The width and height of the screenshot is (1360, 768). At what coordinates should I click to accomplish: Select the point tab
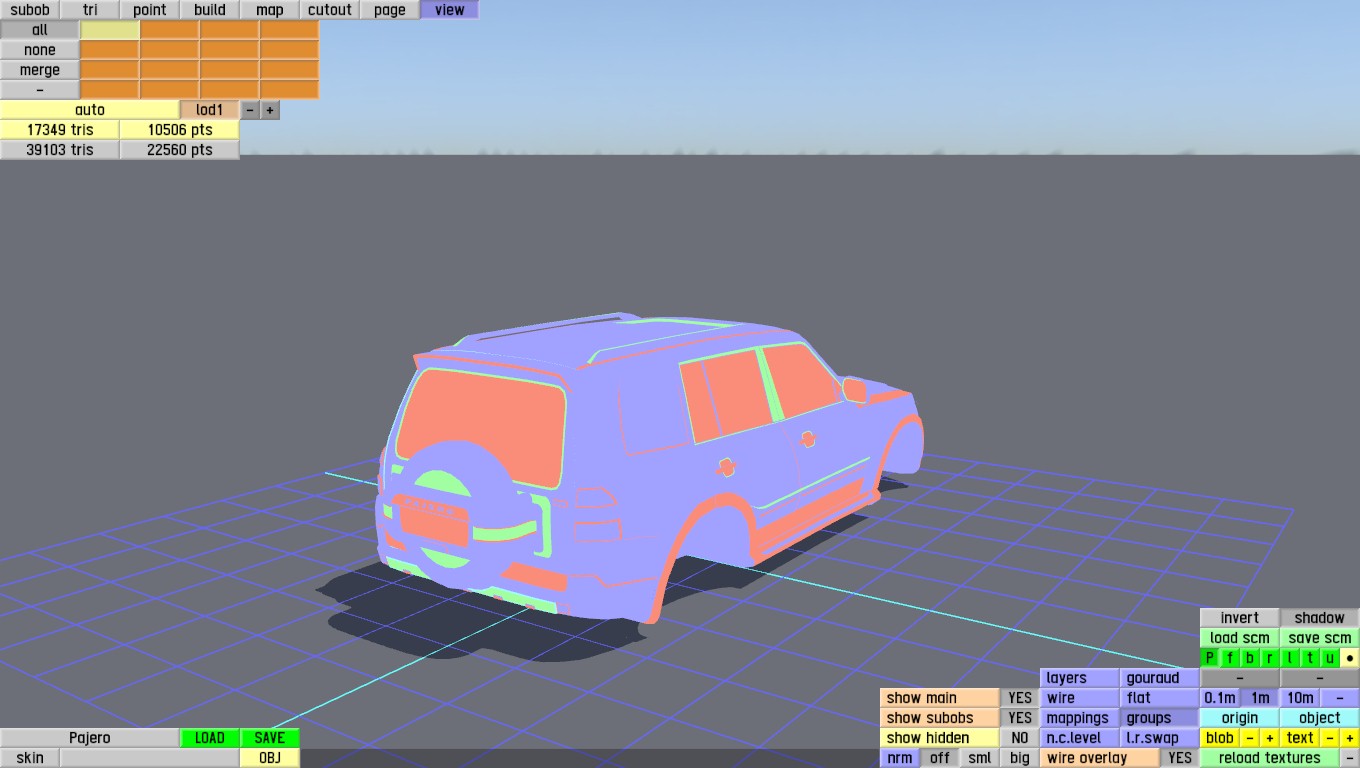tap(150, 10)
